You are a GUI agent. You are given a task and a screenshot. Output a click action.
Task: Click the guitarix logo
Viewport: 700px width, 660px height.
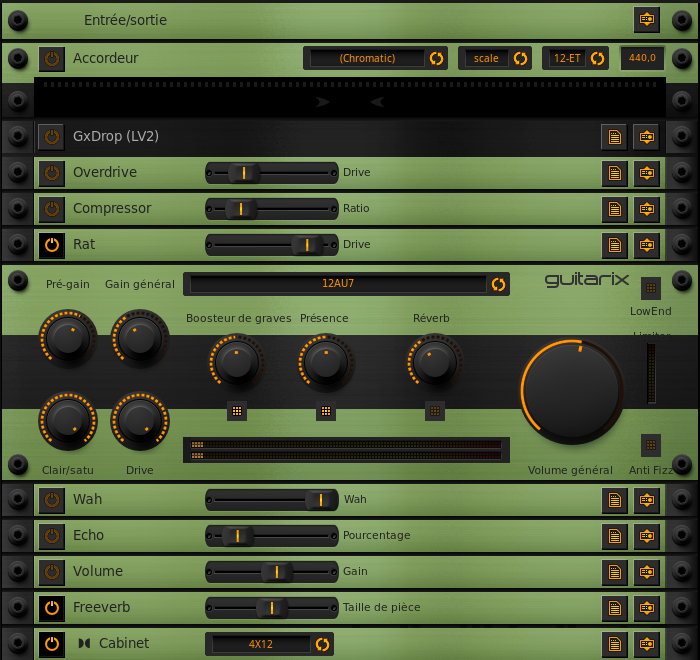coord(587,280)
